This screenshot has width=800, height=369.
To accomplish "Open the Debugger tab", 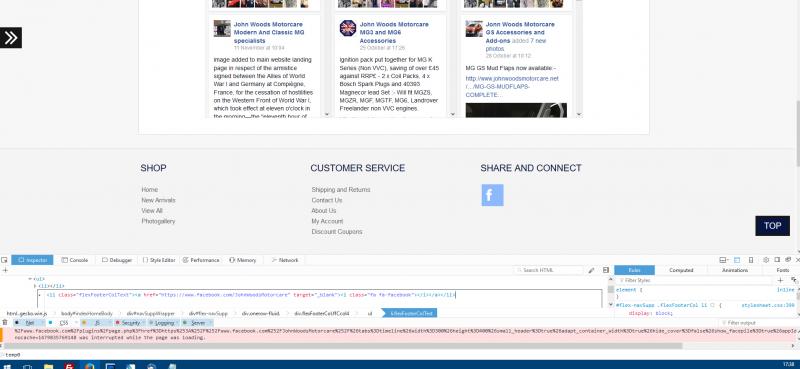I will click(x=117, y=260).
